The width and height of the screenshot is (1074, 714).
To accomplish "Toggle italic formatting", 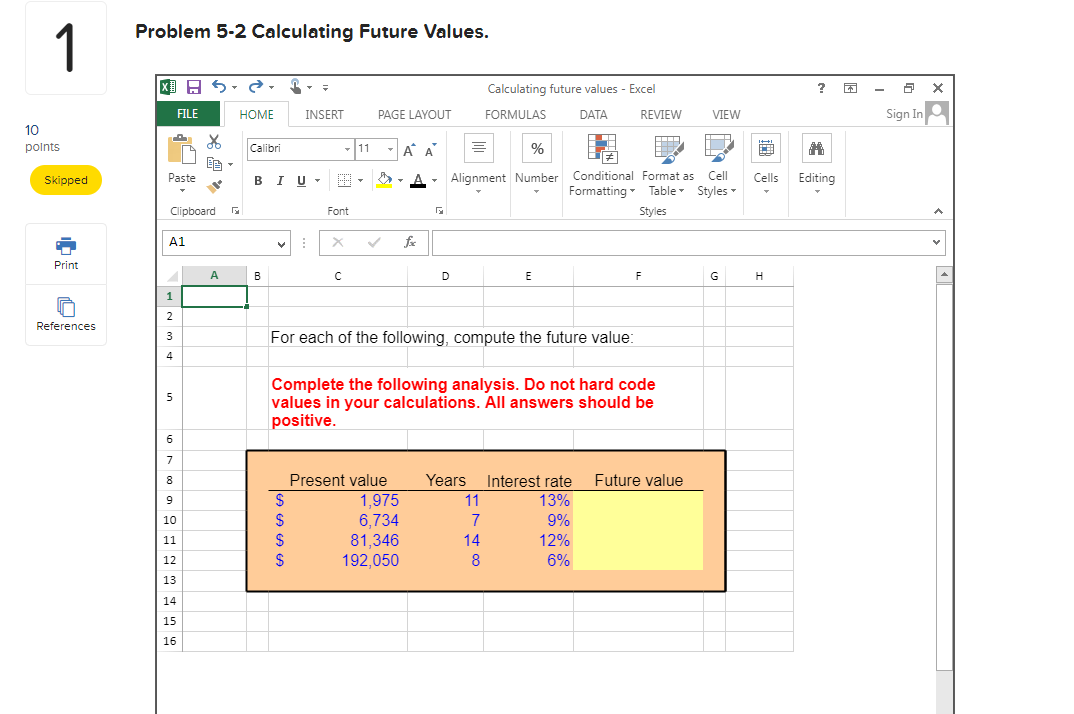I will point(278,181).
